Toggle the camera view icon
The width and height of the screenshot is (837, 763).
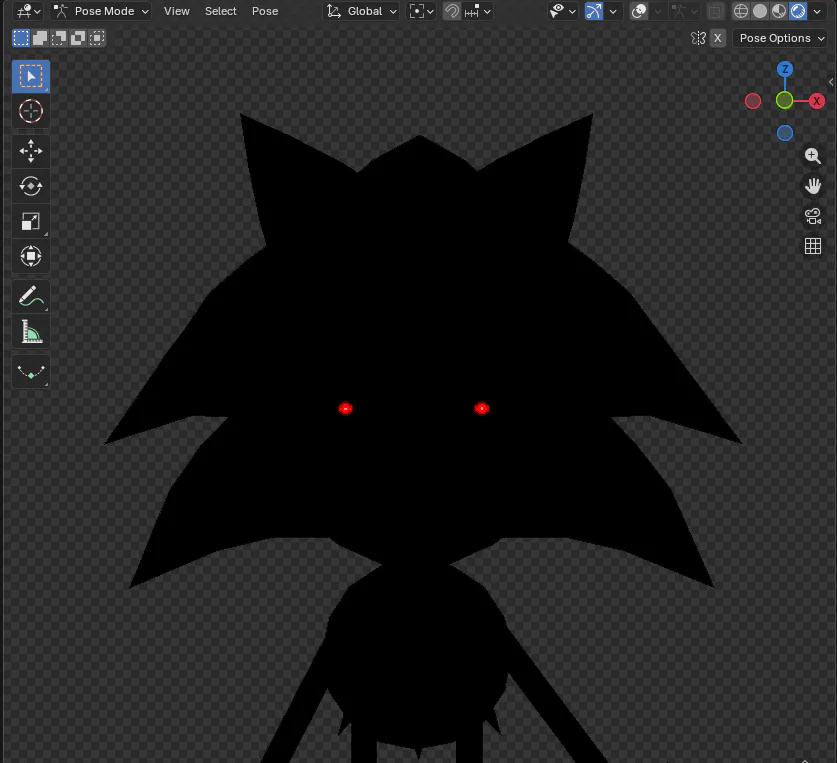pos(812,216)
